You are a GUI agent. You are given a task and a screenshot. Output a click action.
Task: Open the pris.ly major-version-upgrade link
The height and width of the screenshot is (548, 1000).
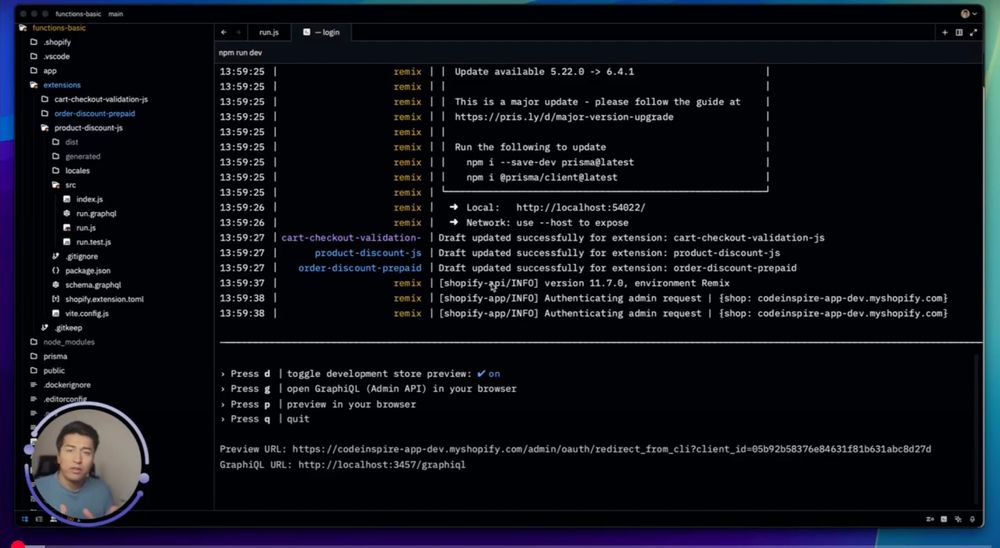coord(564,117)
